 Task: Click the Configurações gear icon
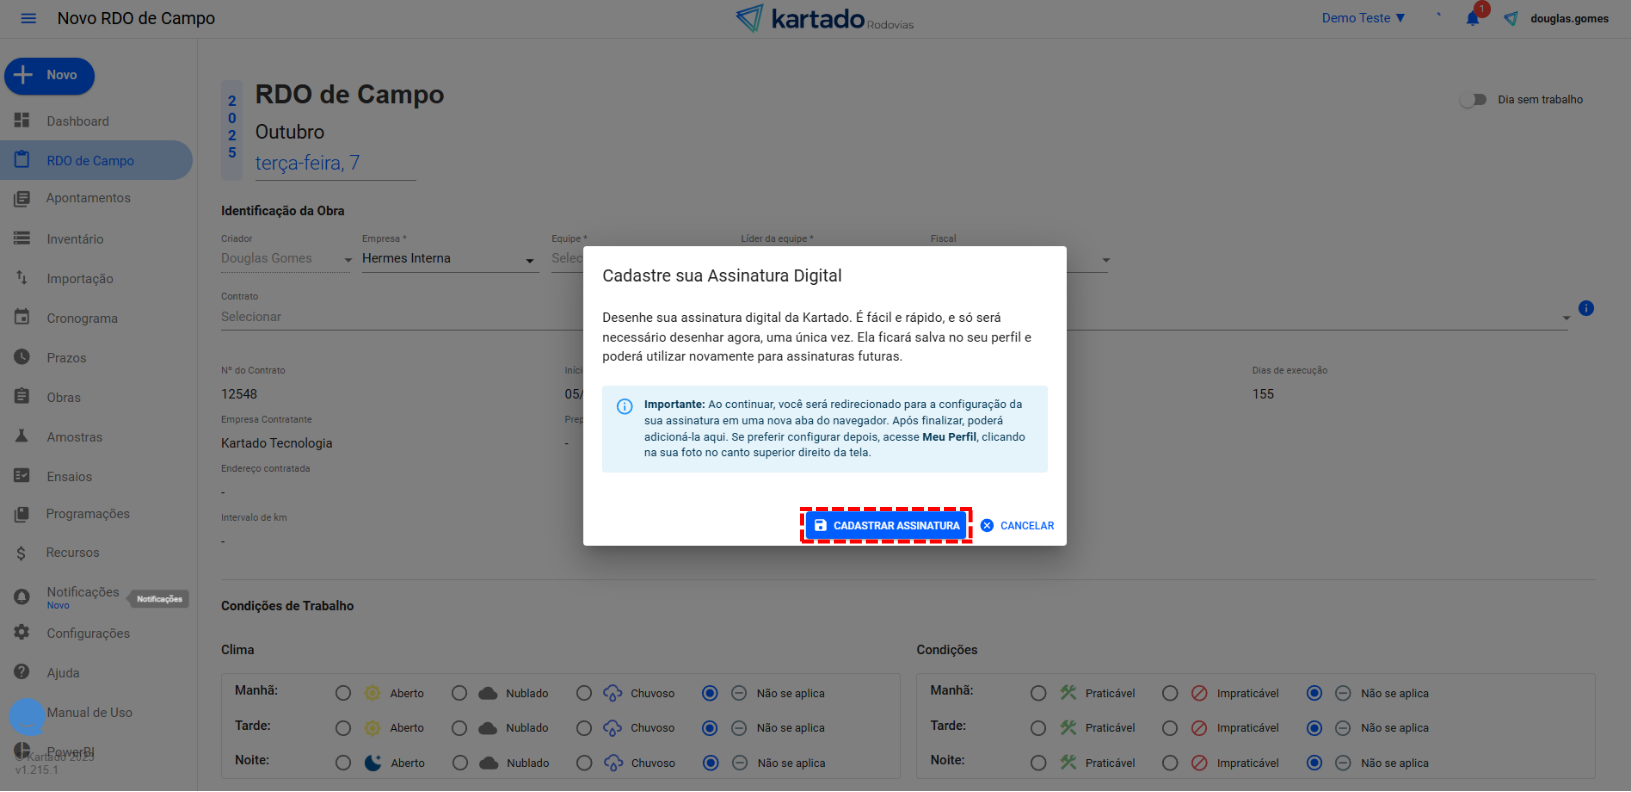pos(22,633)
